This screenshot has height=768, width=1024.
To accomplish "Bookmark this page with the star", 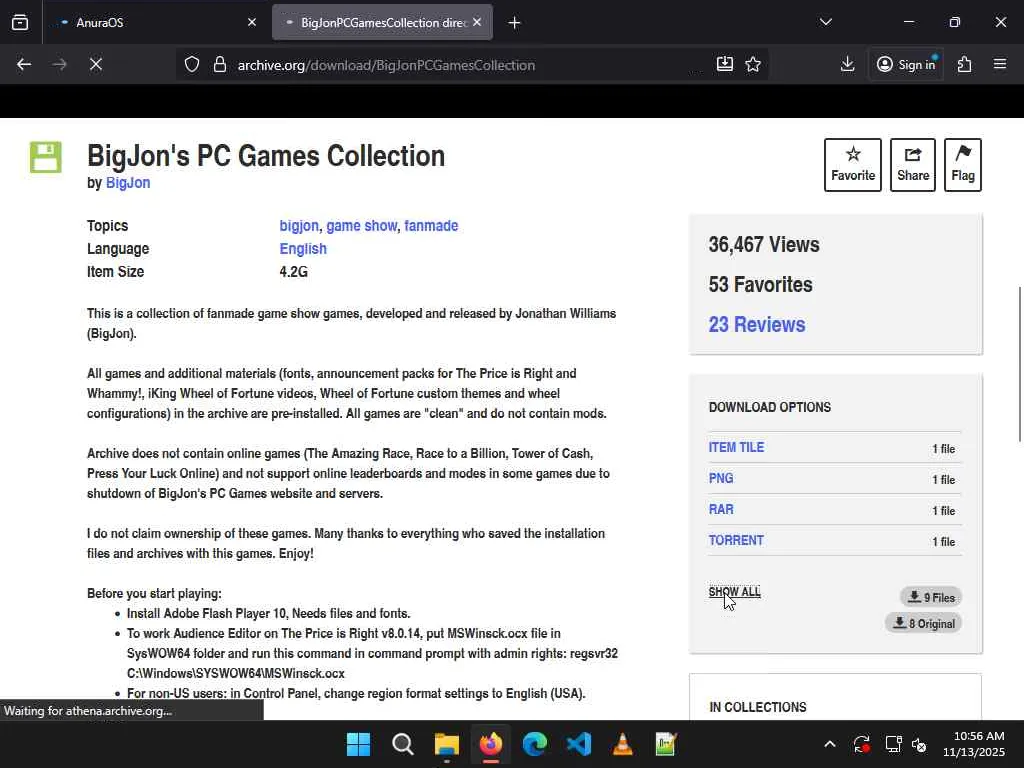I will coord(753,64).
